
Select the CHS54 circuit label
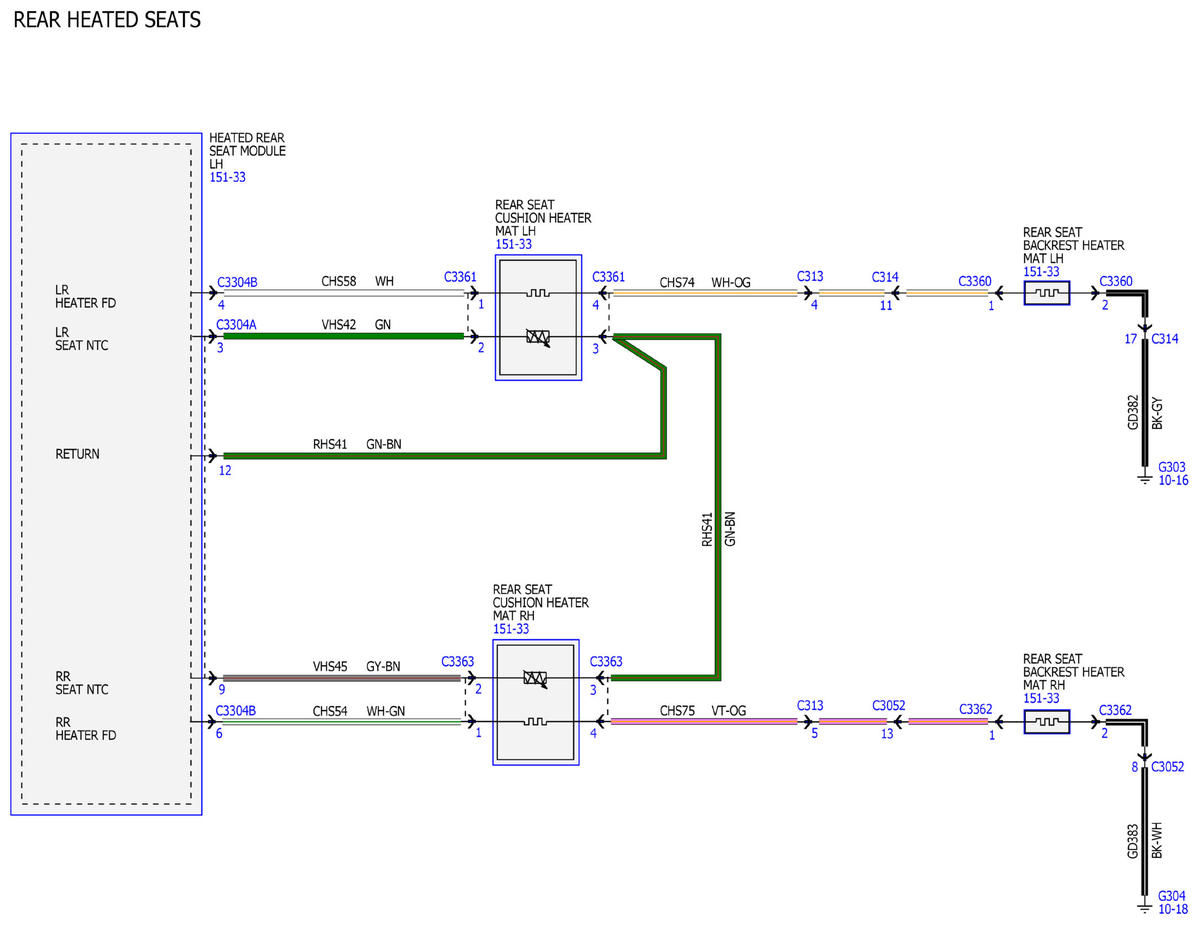(x=330, y=710)
